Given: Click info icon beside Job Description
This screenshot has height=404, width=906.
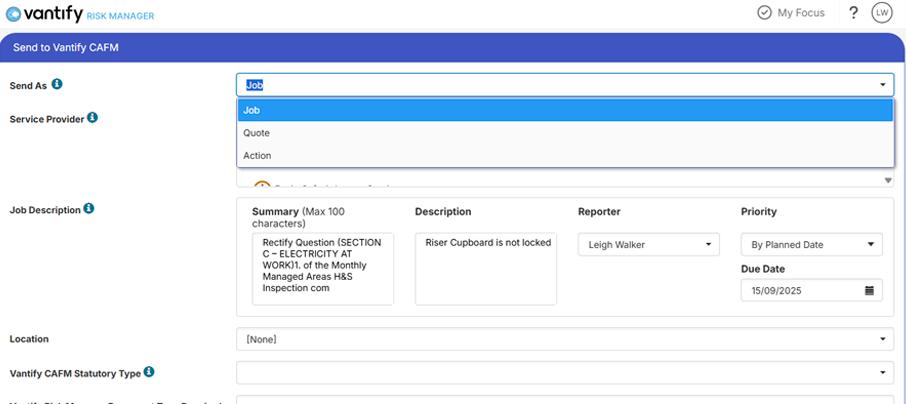Looking at the screenshot, I should tap(88, 209).
